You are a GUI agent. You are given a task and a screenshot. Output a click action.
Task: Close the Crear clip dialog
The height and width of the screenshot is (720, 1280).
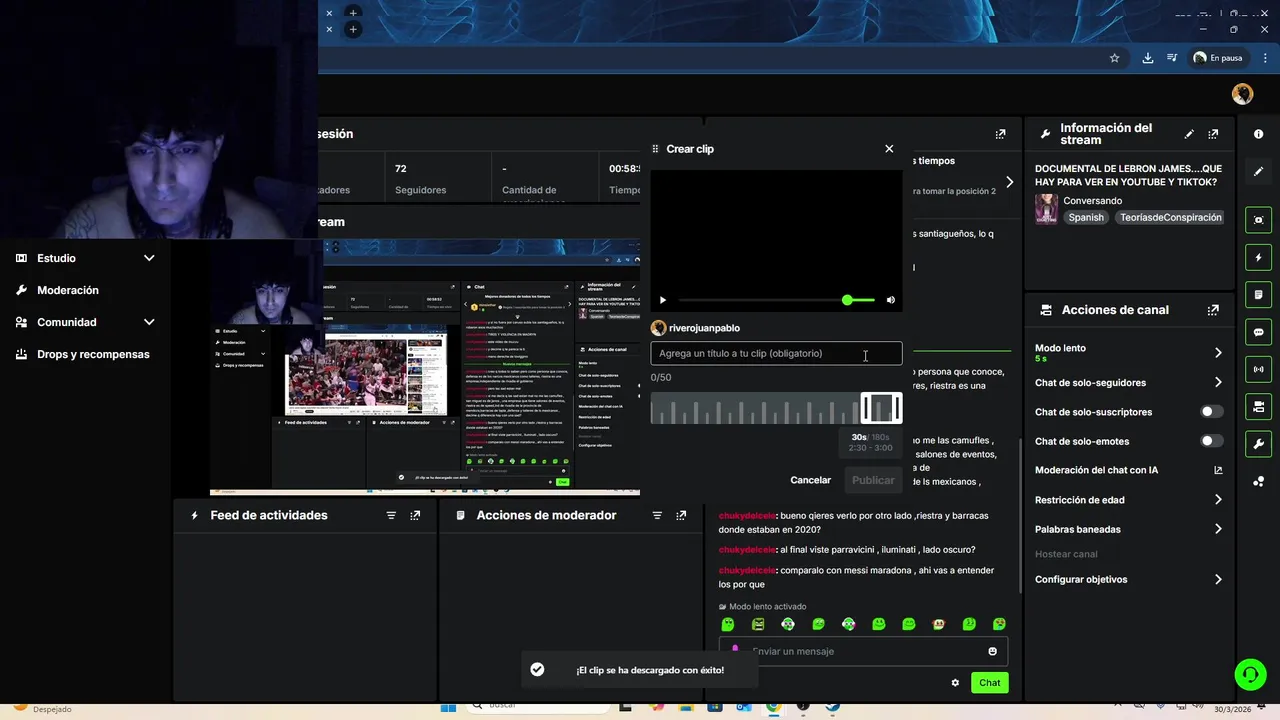(x=889, y=149)
